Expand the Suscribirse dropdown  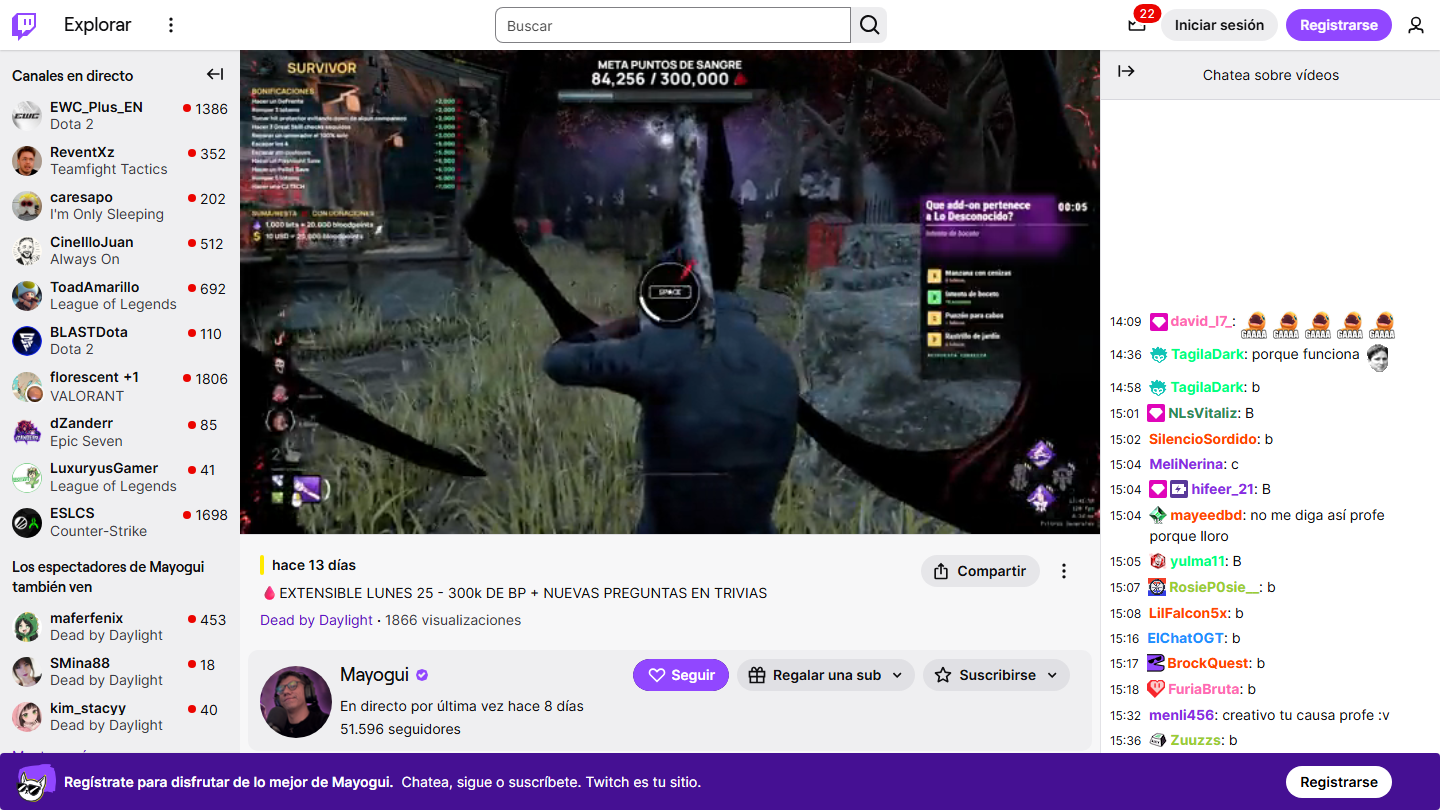tap(996, 675)
